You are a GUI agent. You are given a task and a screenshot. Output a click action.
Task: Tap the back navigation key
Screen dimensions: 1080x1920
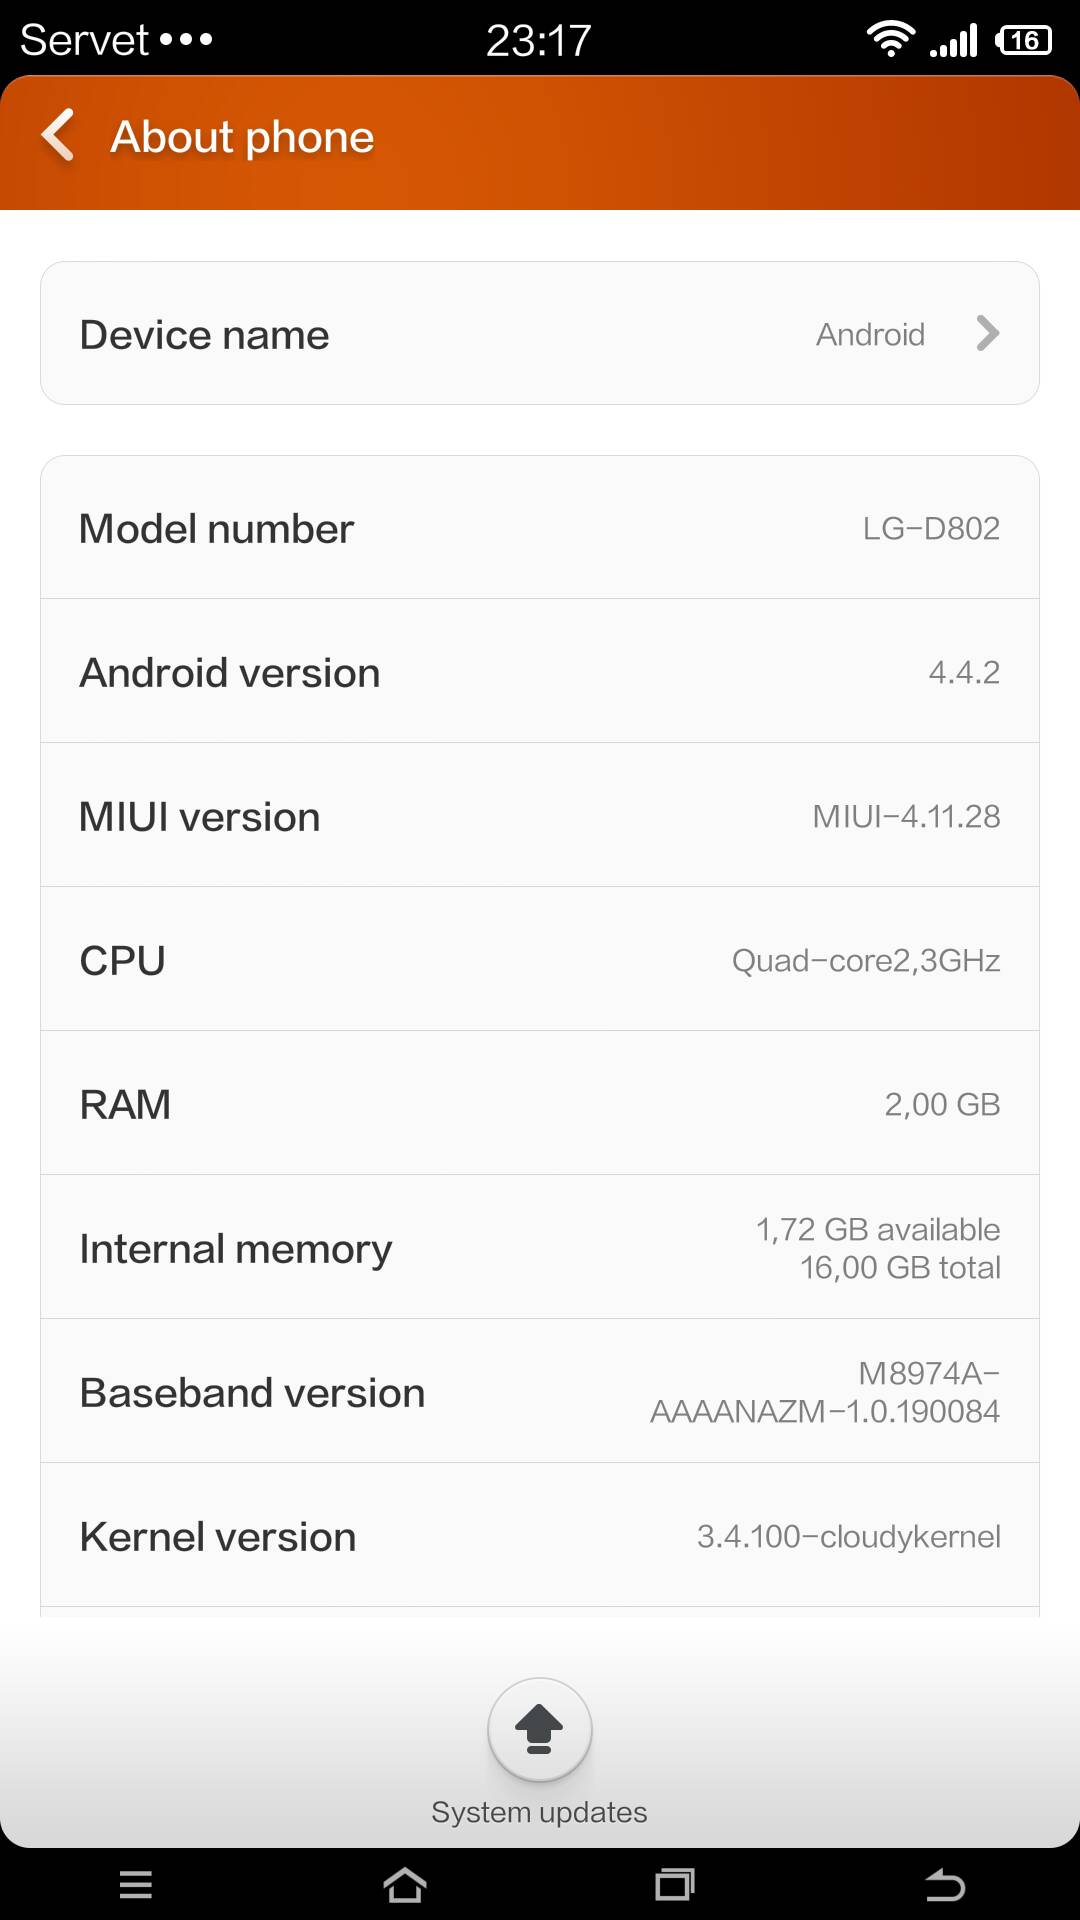(945, 1885)
